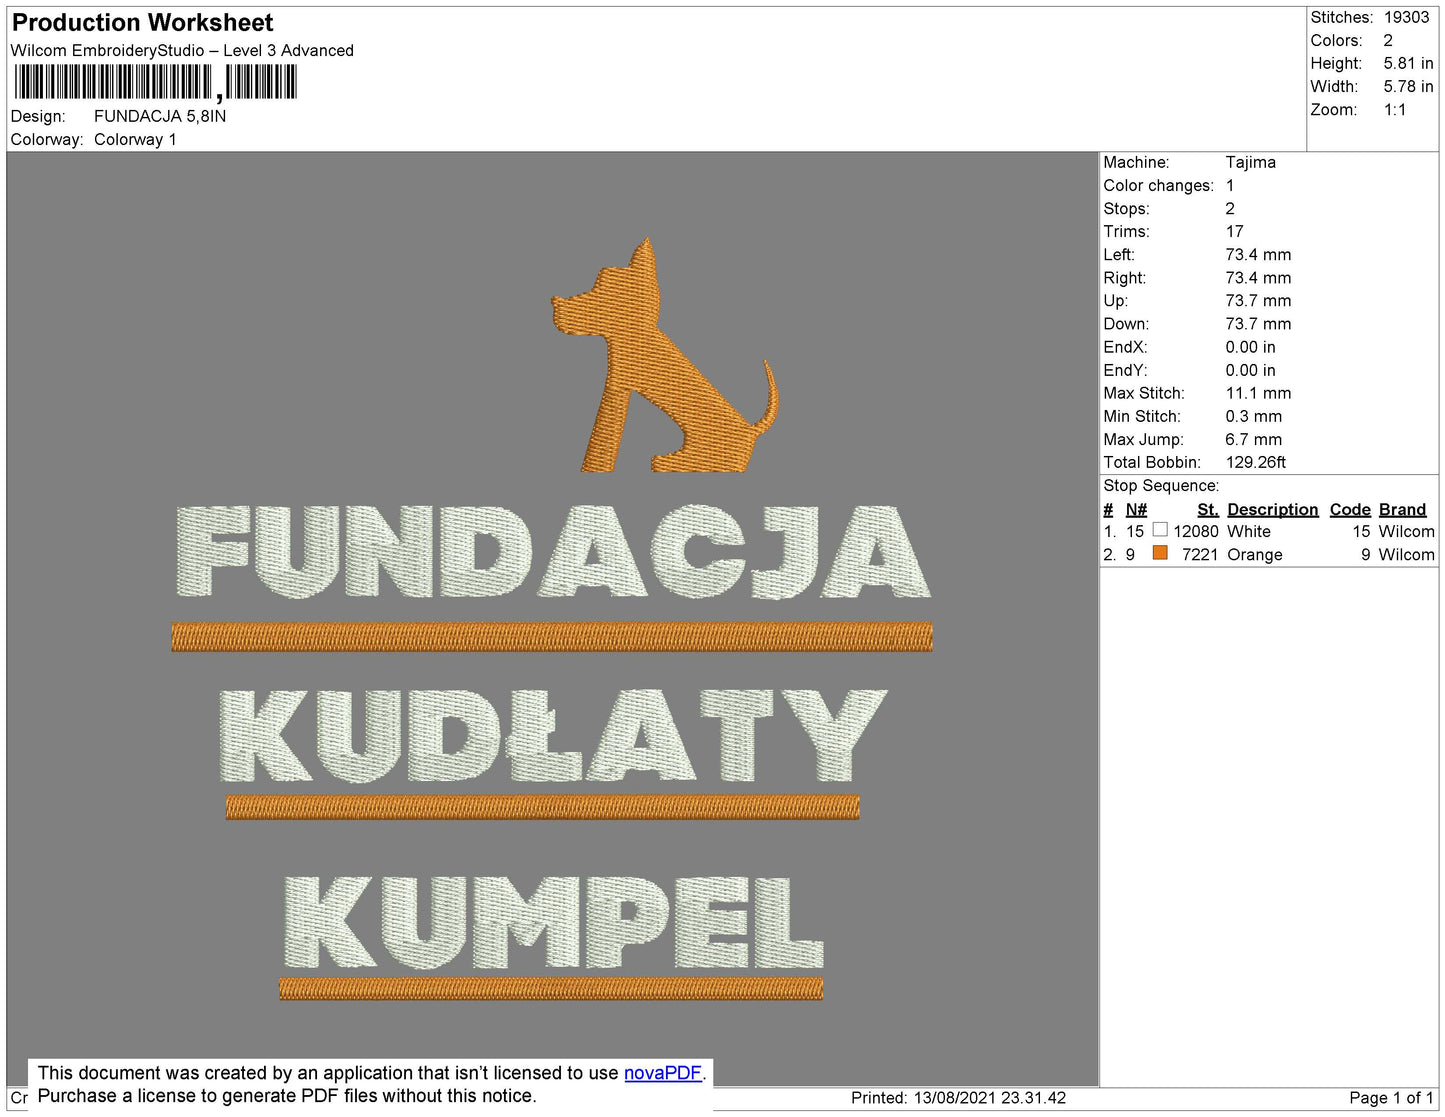Click the Up value 73.7 mm

(x=1258, y=301)
